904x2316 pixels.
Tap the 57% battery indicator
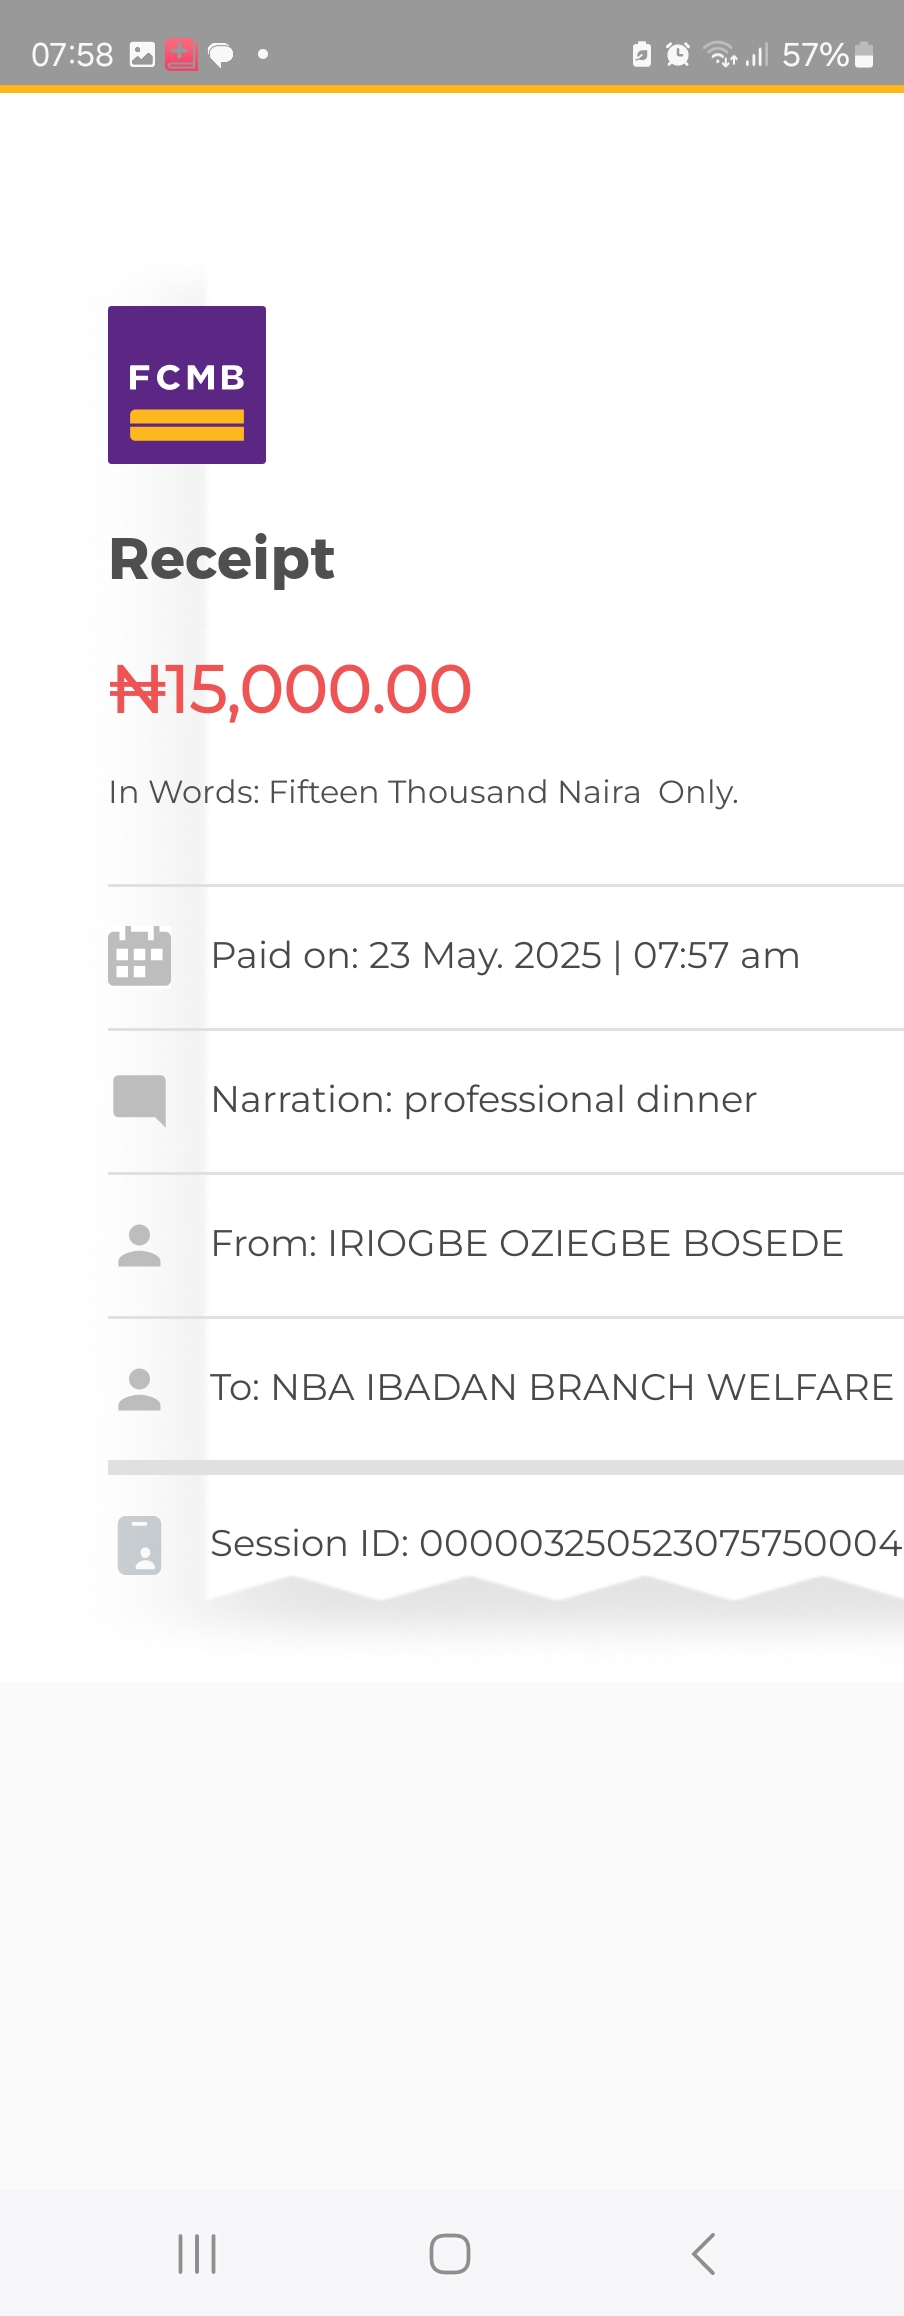(x=828, y=54)
